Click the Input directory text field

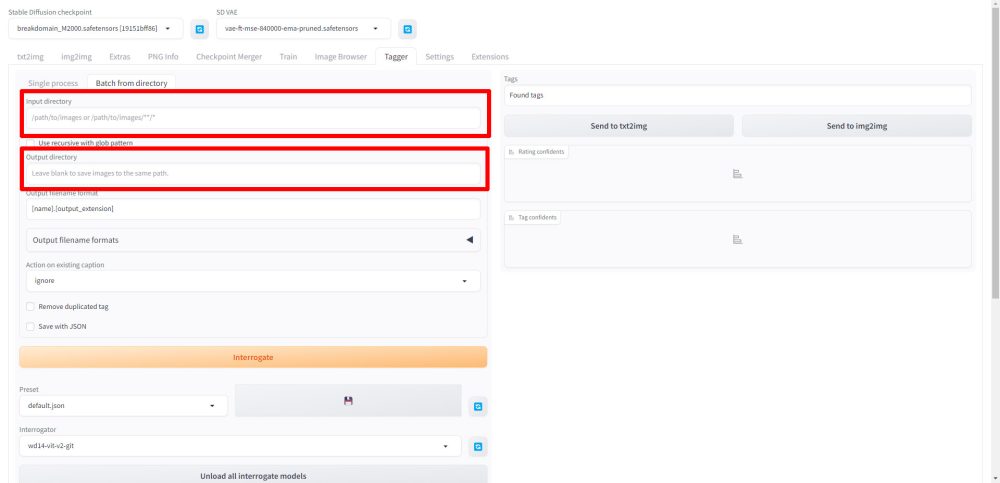tap(253, 118)
